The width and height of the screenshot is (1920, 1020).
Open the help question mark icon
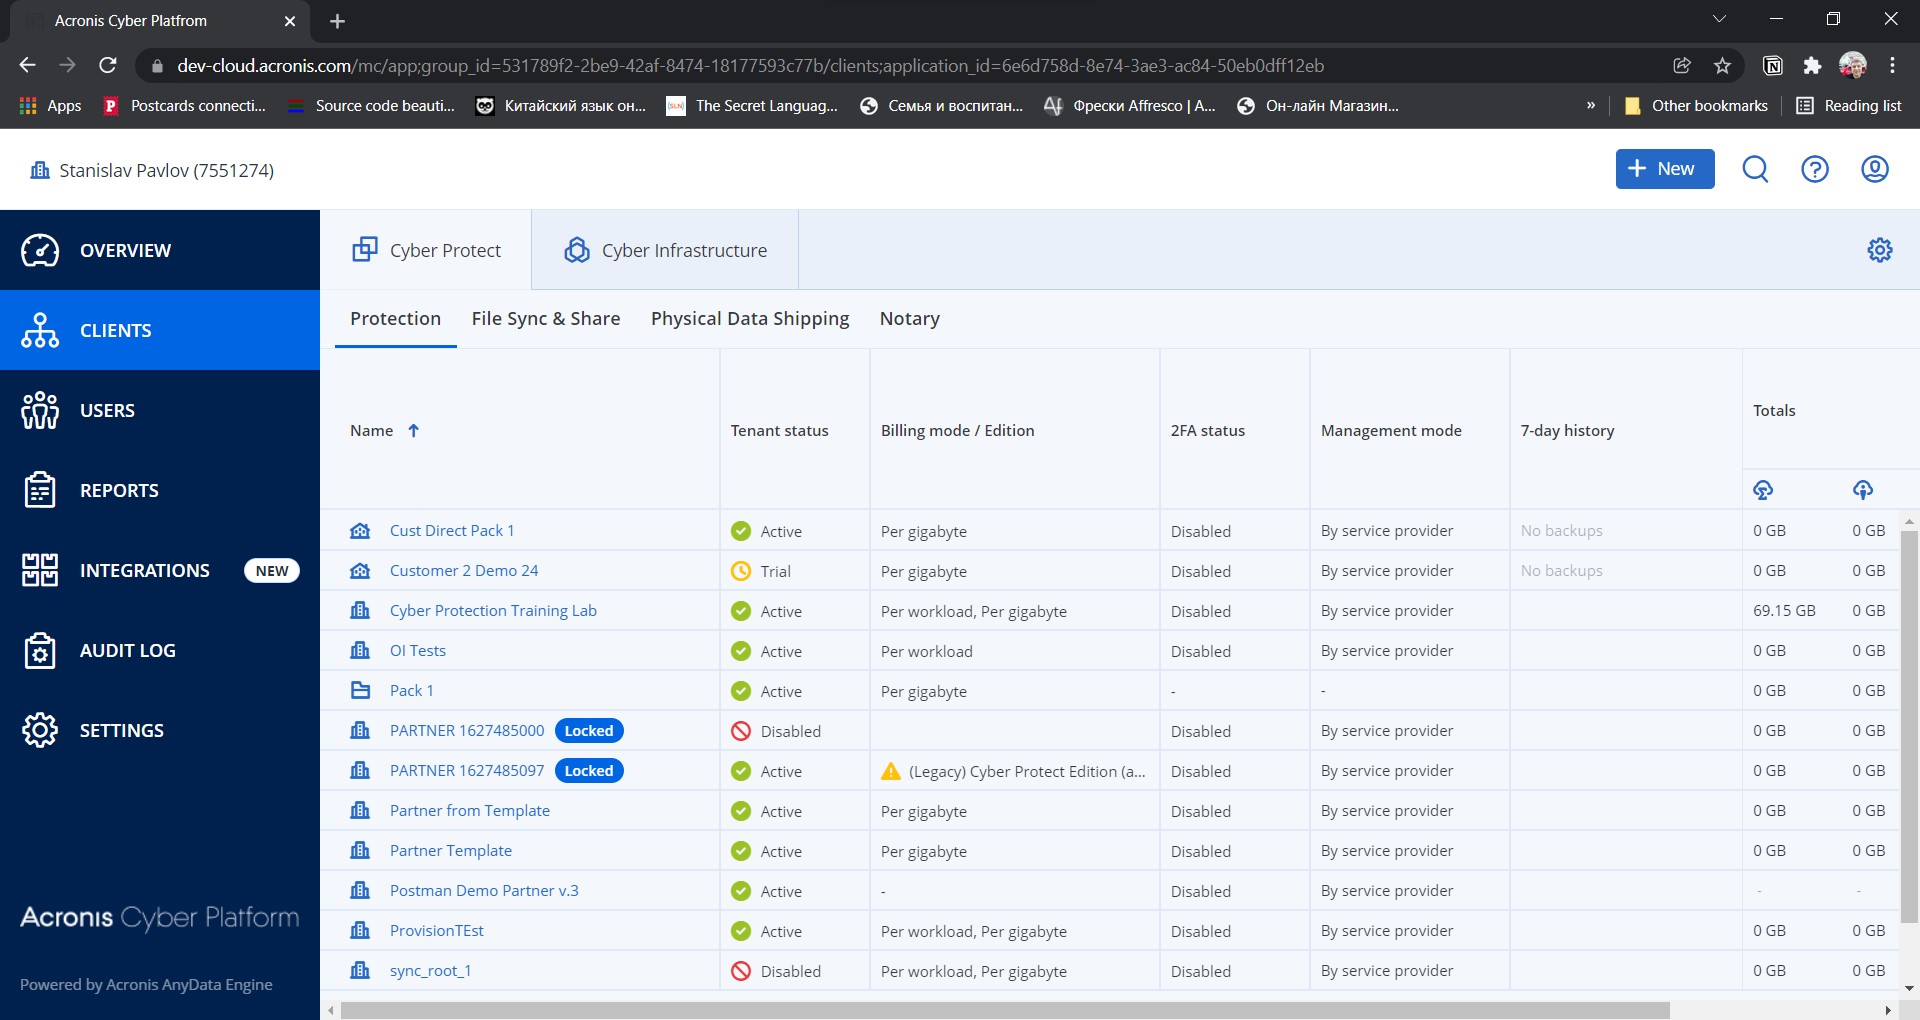[1815, 169]
